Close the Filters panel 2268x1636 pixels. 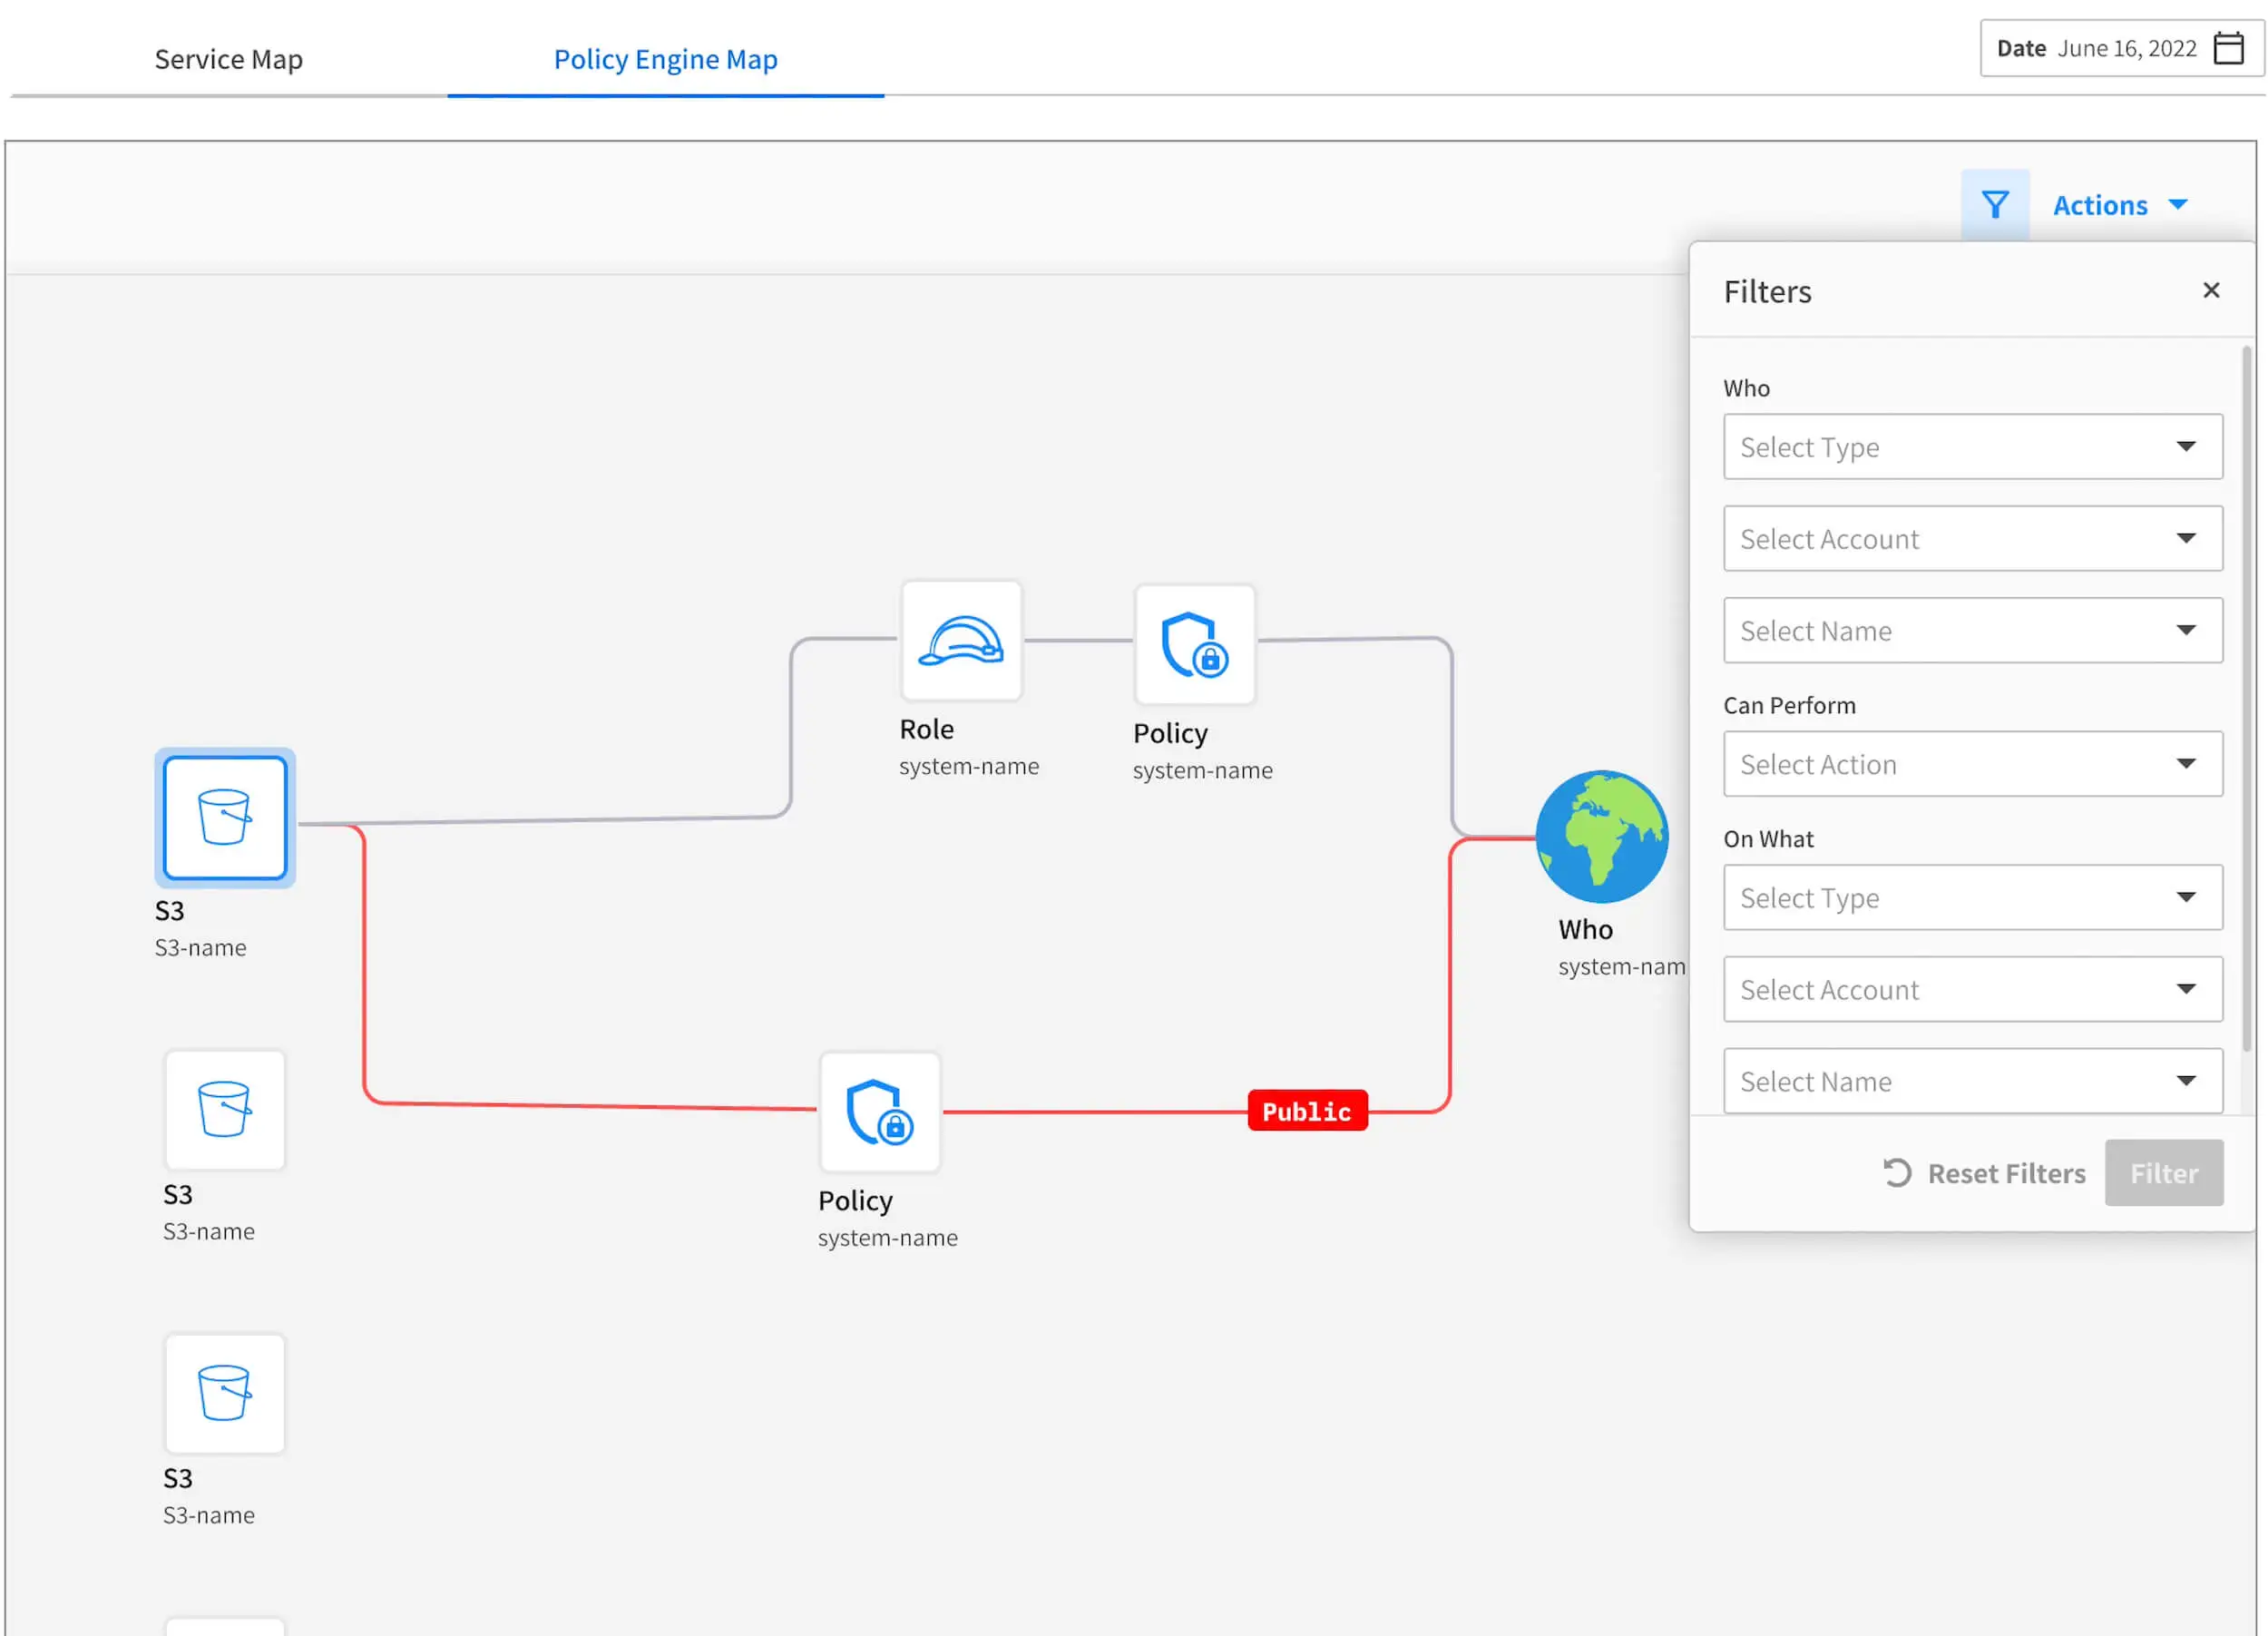2211,290
